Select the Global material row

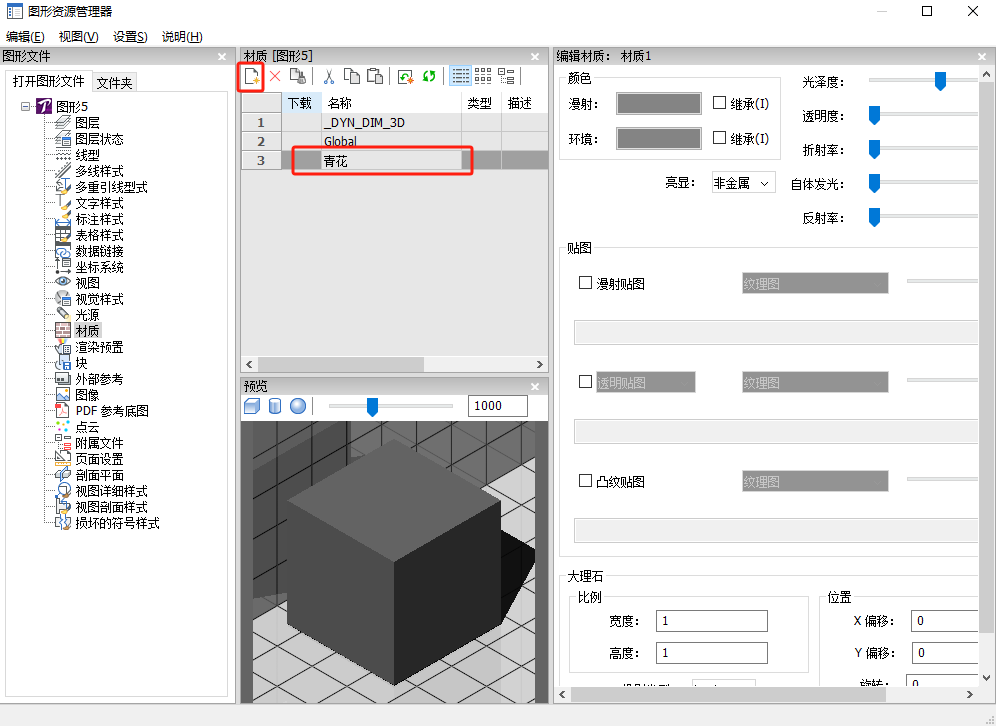tap(394, 141)
